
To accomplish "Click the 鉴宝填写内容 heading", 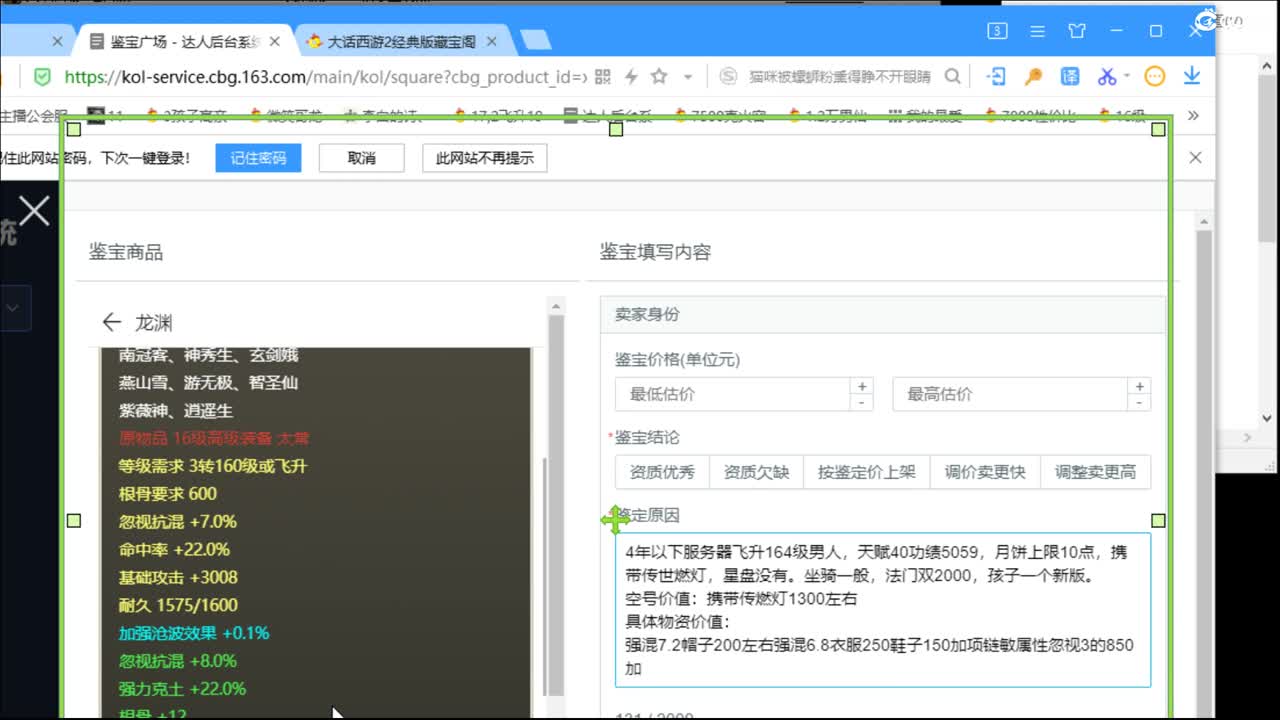I will [655, 252].
